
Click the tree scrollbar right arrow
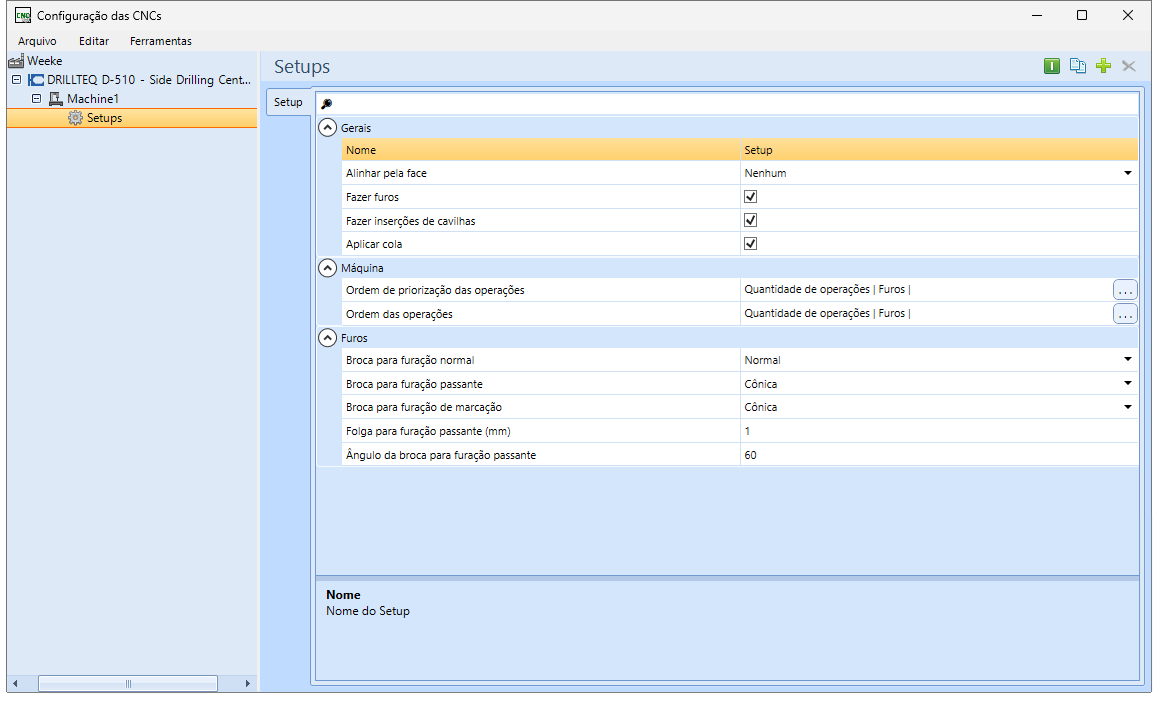coord(247,684)
